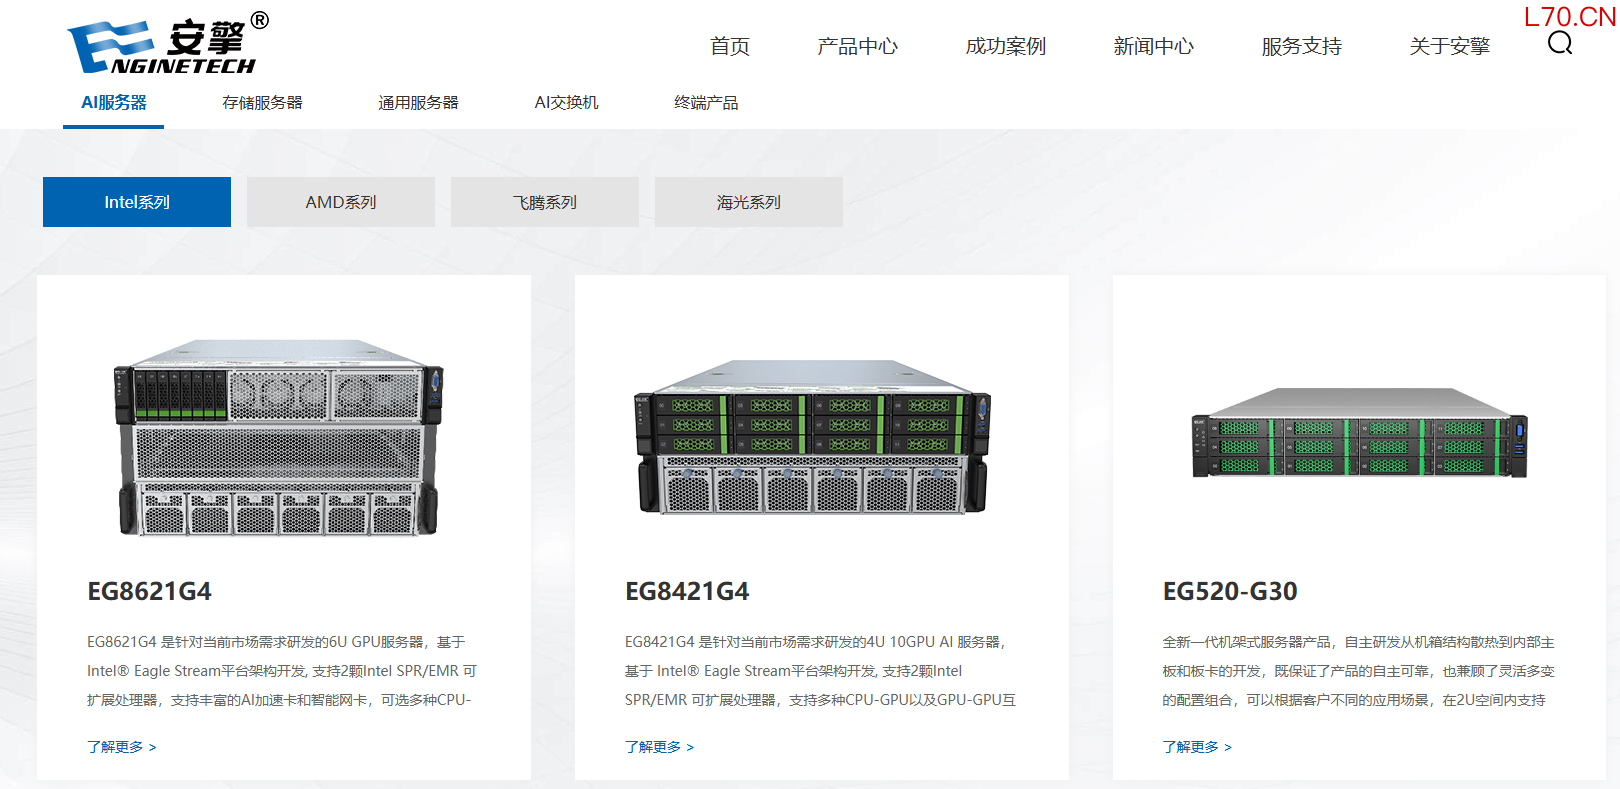Select the 终端产品 category
The width and height of the screenshot is (1620, 789).
pos(706,103)
